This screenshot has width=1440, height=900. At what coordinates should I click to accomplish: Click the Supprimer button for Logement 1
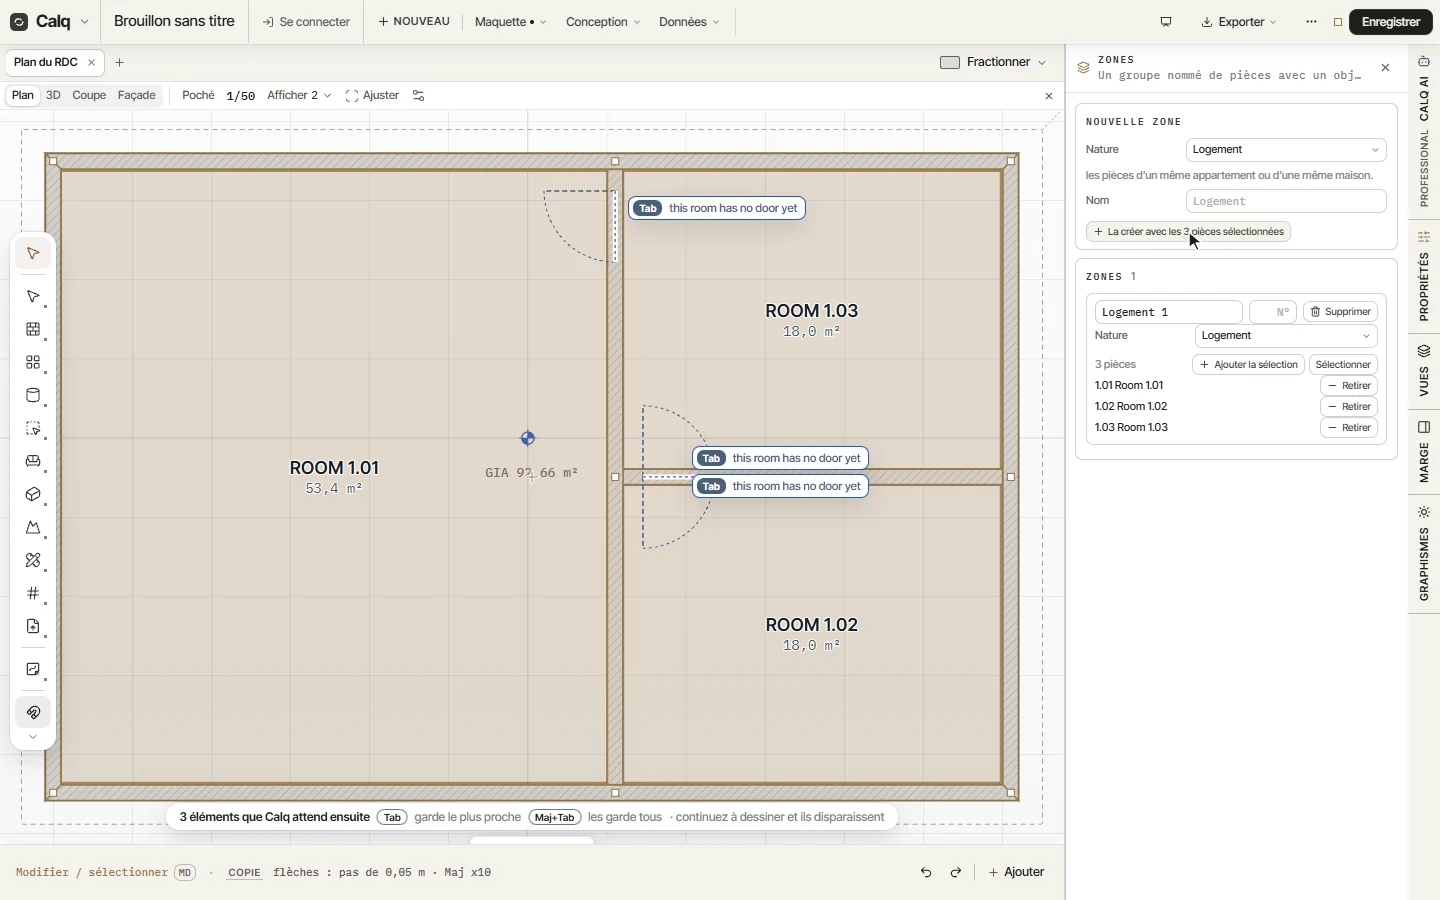coord(1341,312)
